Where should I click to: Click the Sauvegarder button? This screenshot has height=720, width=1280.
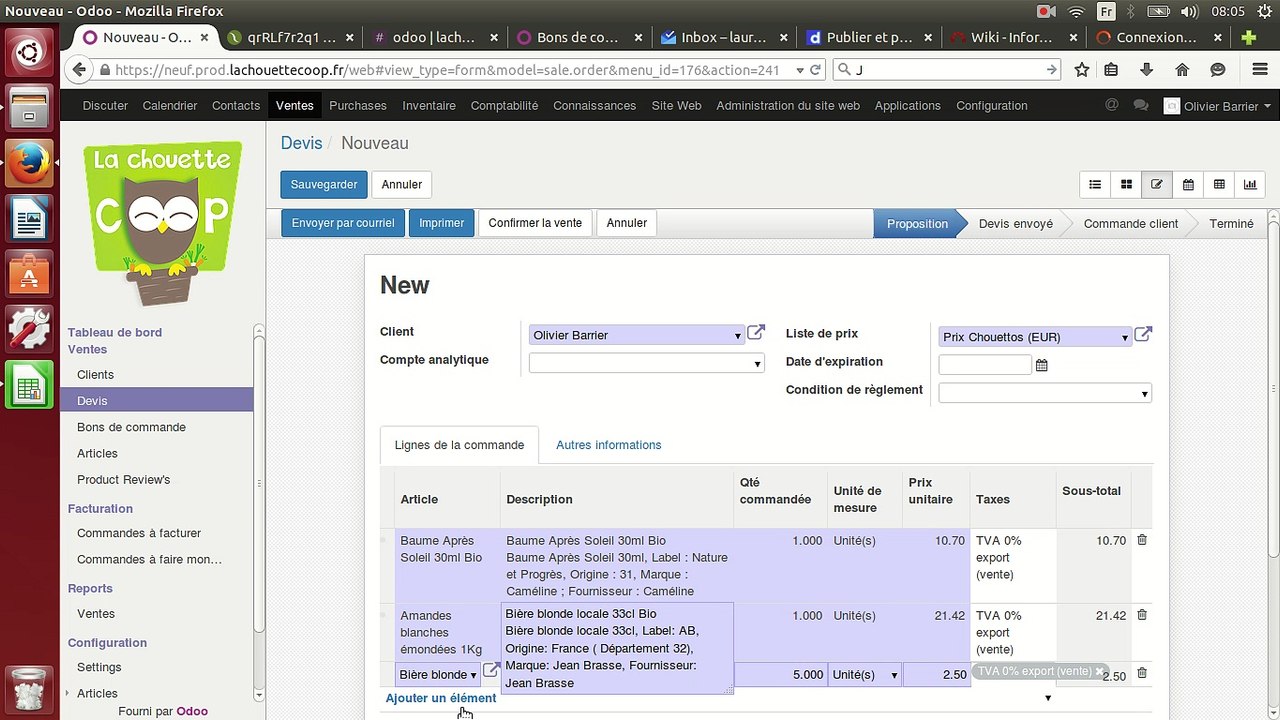click(323, 184)
